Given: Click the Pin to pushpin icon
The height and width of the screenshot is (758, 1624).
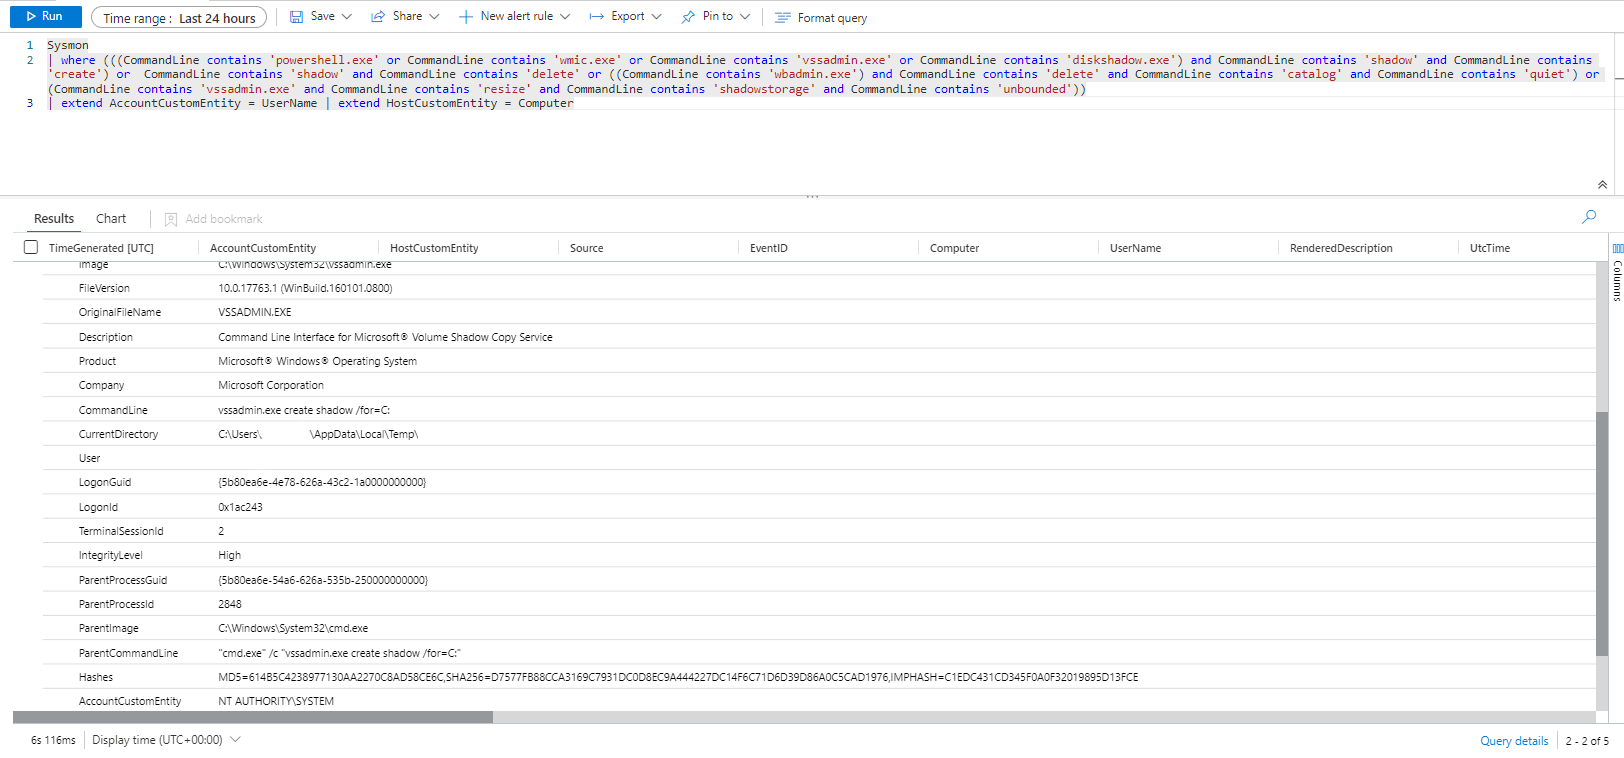Looking at the screenshot, I should pyautogui.click(x=688, y=17).
